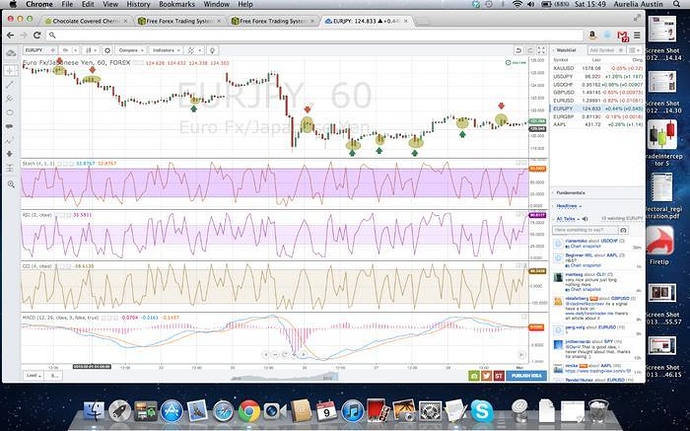This screenshot has width=690, height=431.
Task: Toggle chat sound speaker icon near All Talks
Action: (585, 218)
